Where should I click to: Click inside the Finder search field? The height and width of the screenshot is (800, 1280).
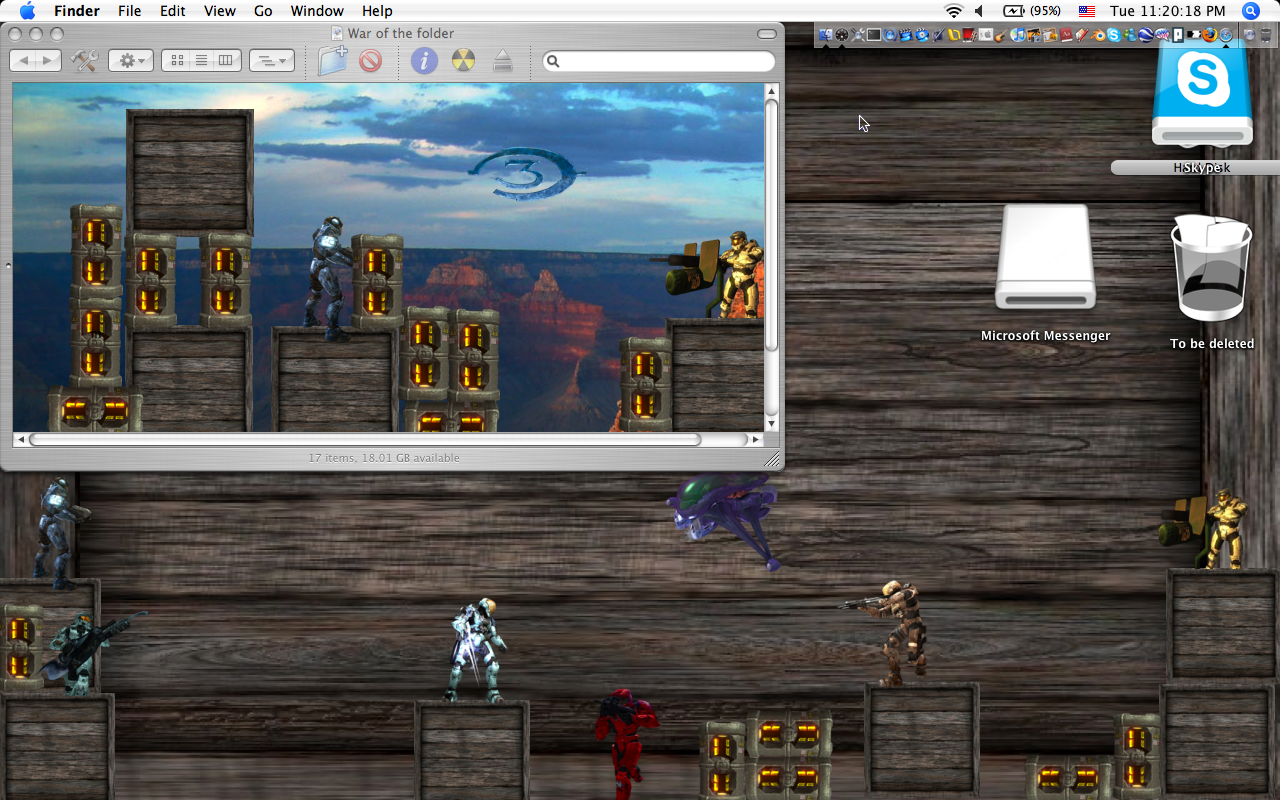(x=659, y=61)
